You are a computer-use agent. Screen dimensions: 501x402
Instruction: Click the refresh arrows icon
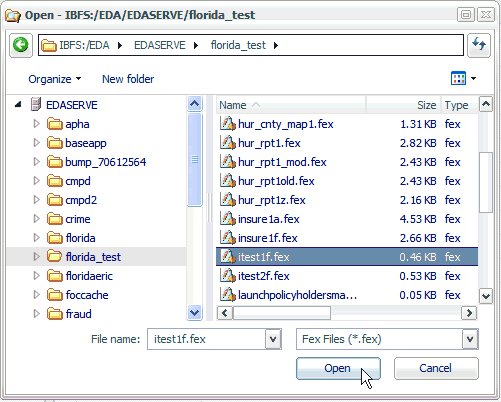click(479, 45)
